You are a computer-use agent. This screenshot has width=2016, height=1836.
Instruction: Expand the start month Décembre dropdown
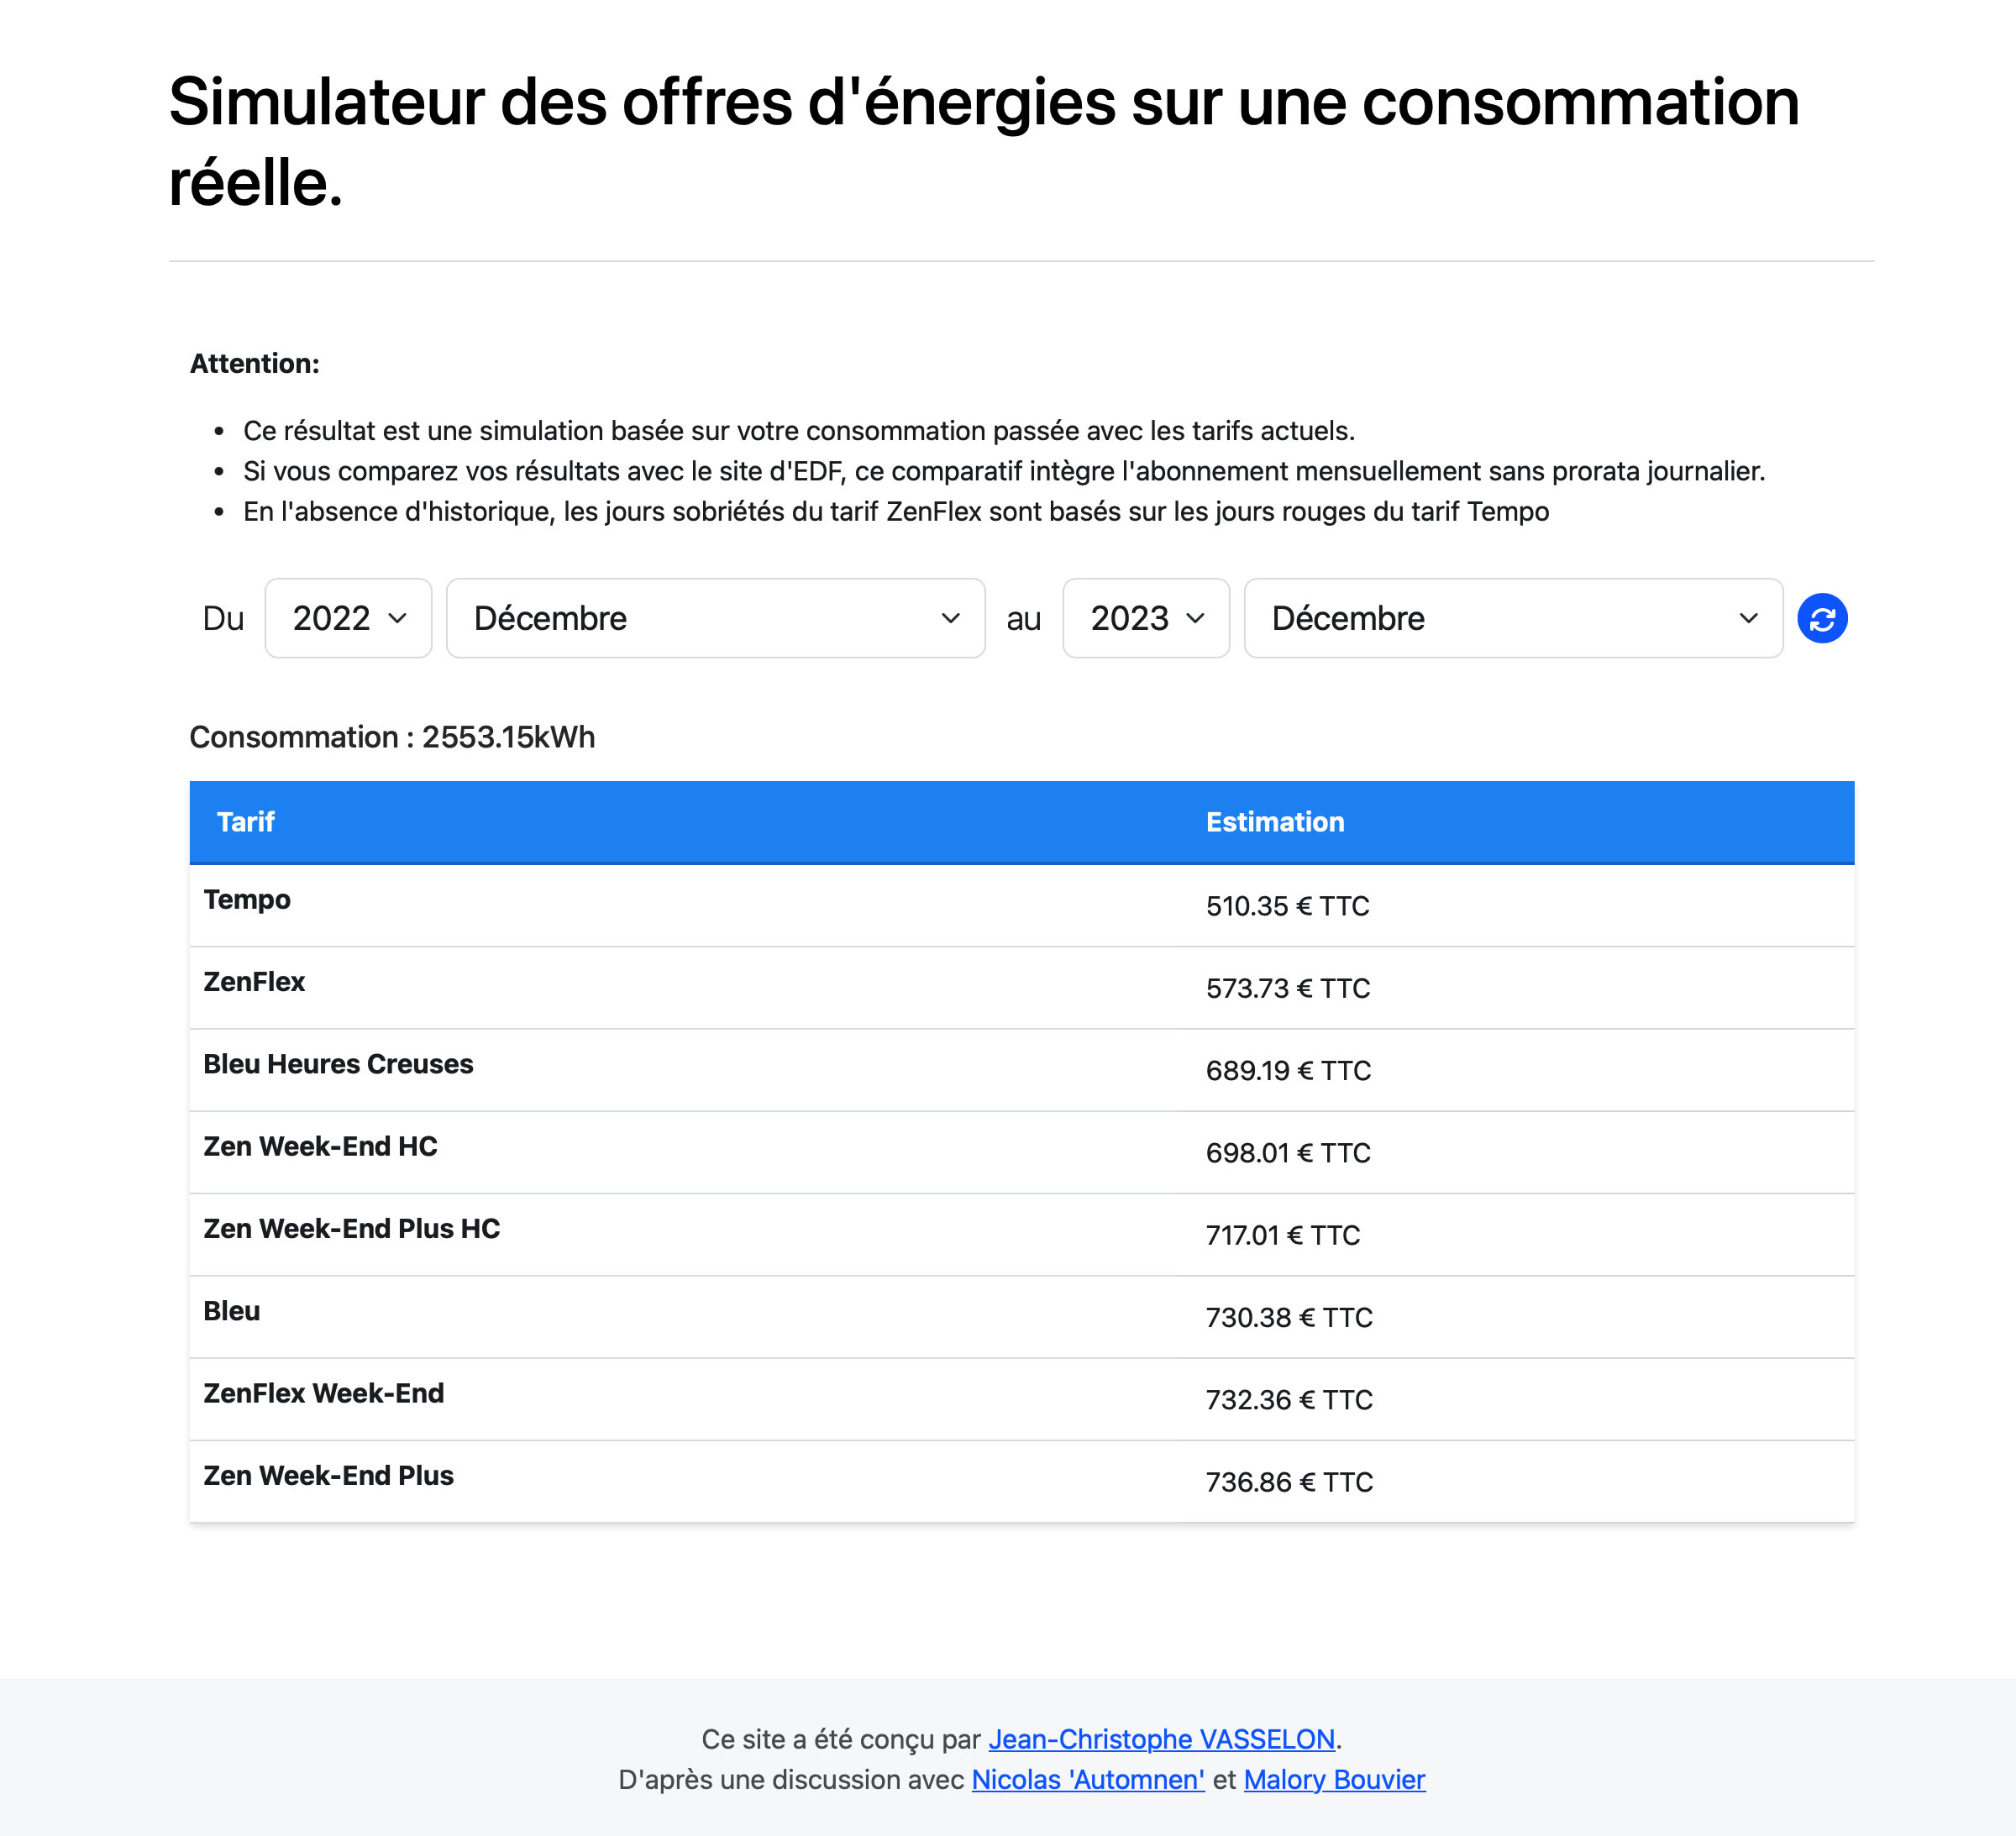point(715,619)
